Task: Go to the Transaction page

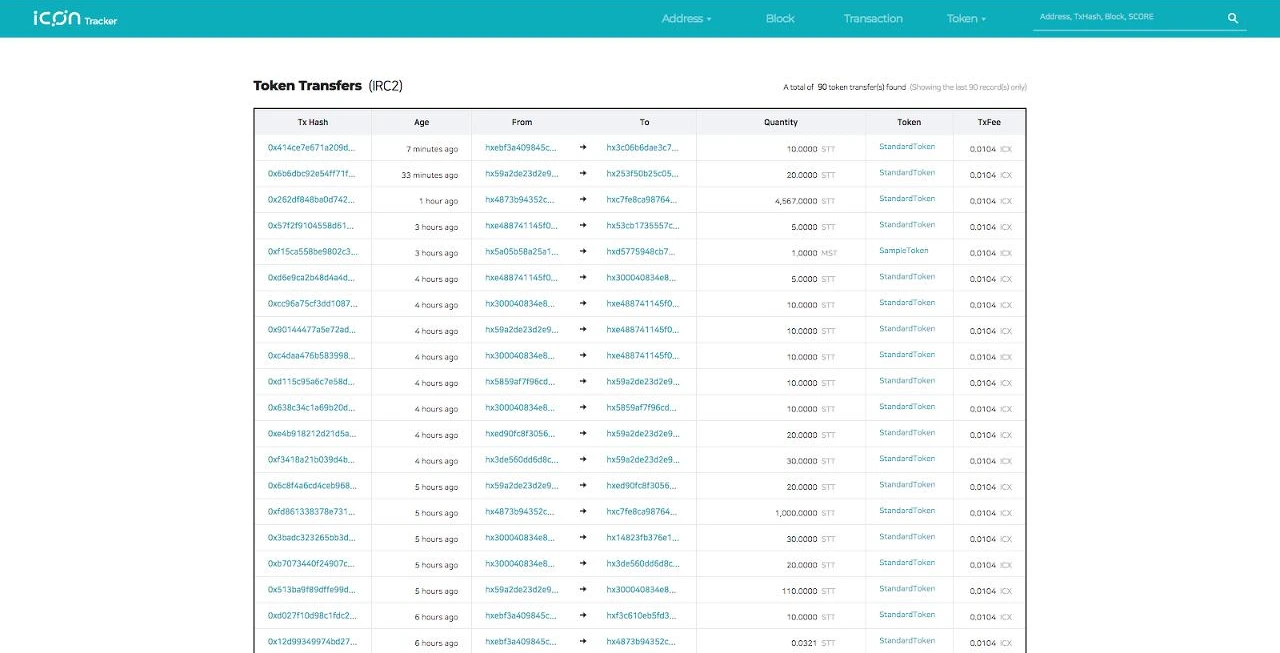Action: point(873,18)
